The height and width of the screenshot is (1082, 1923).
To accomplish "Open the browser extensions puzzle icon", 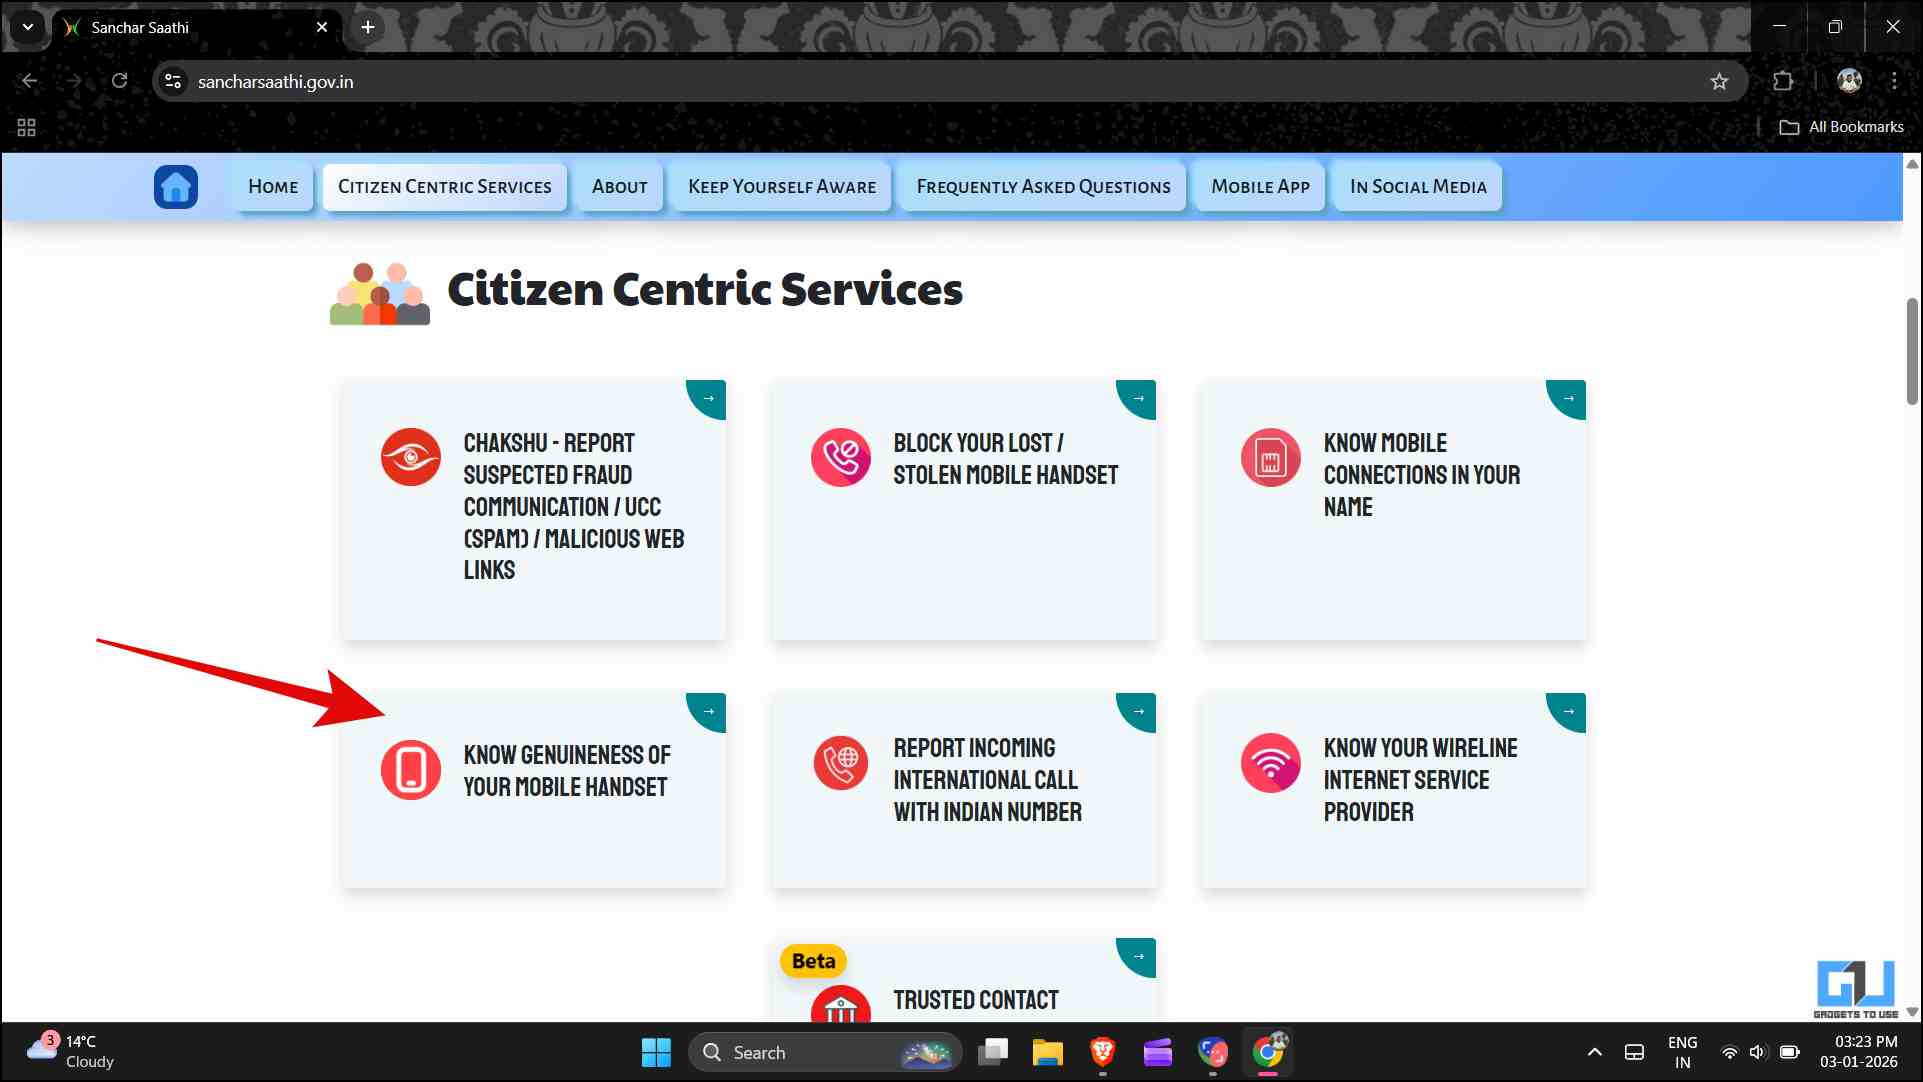I will point(1782,82).
